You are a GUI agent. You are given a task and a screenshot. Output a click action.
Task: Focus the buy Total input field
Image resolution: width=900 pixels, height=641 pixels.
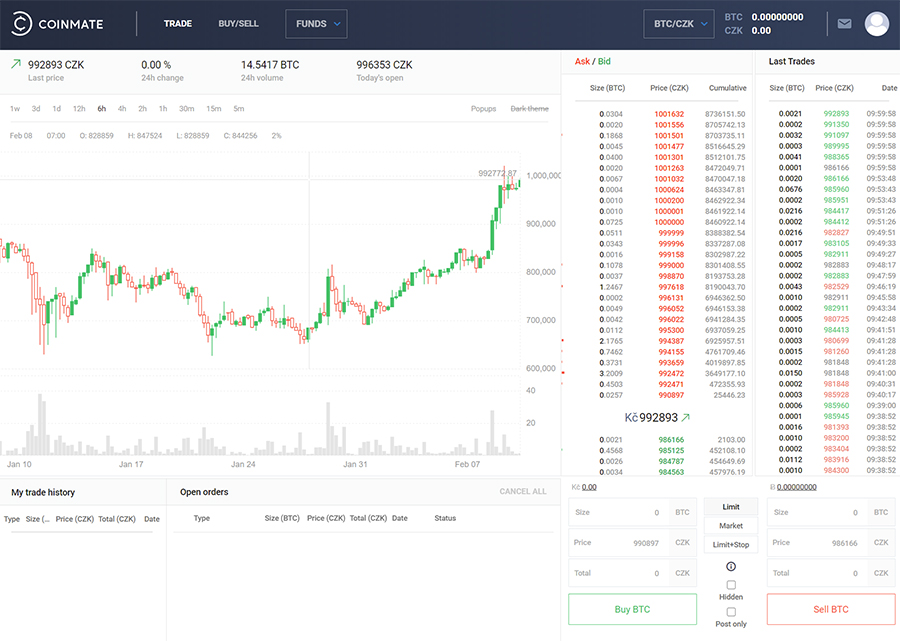click(x=632, y=573)
